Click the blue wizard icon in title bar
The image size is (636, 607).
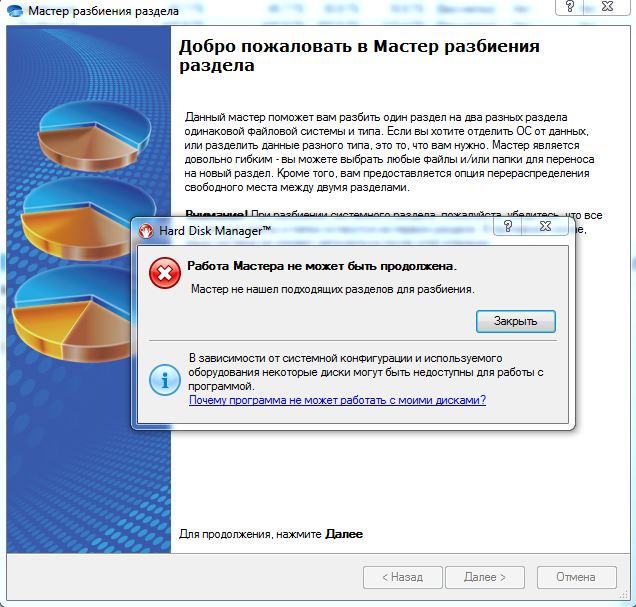coord(14,12)
